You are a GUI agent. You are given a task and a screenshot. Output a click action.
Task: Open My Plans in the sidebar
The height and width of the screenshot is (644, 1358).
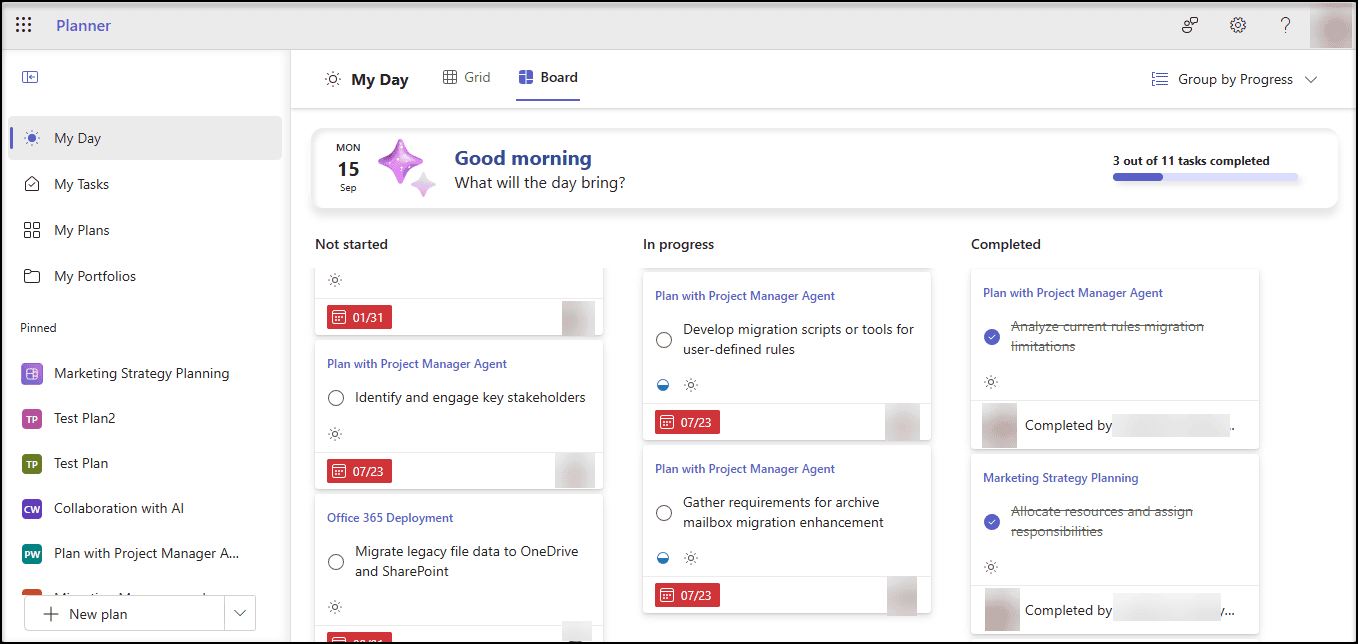pyautogui.click(x=145, y=230)
